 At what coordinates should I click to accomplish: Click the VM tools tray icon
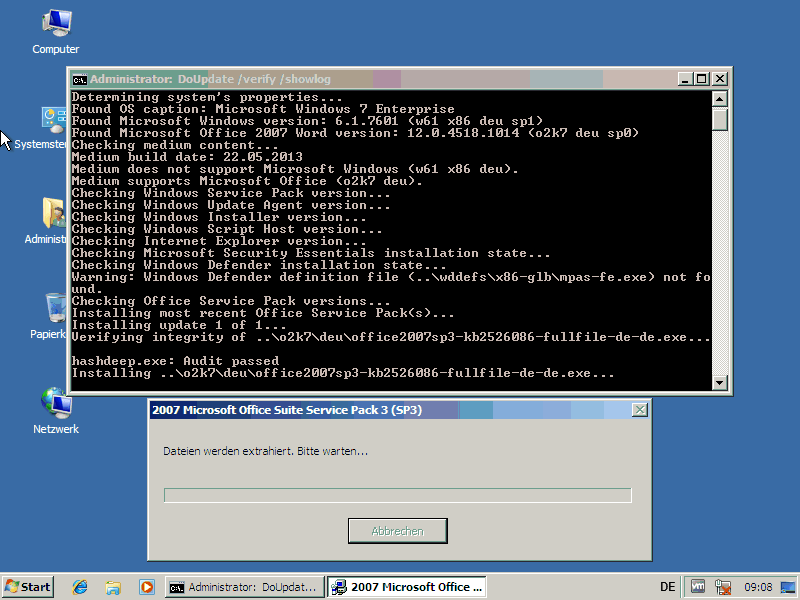(698, 587)
